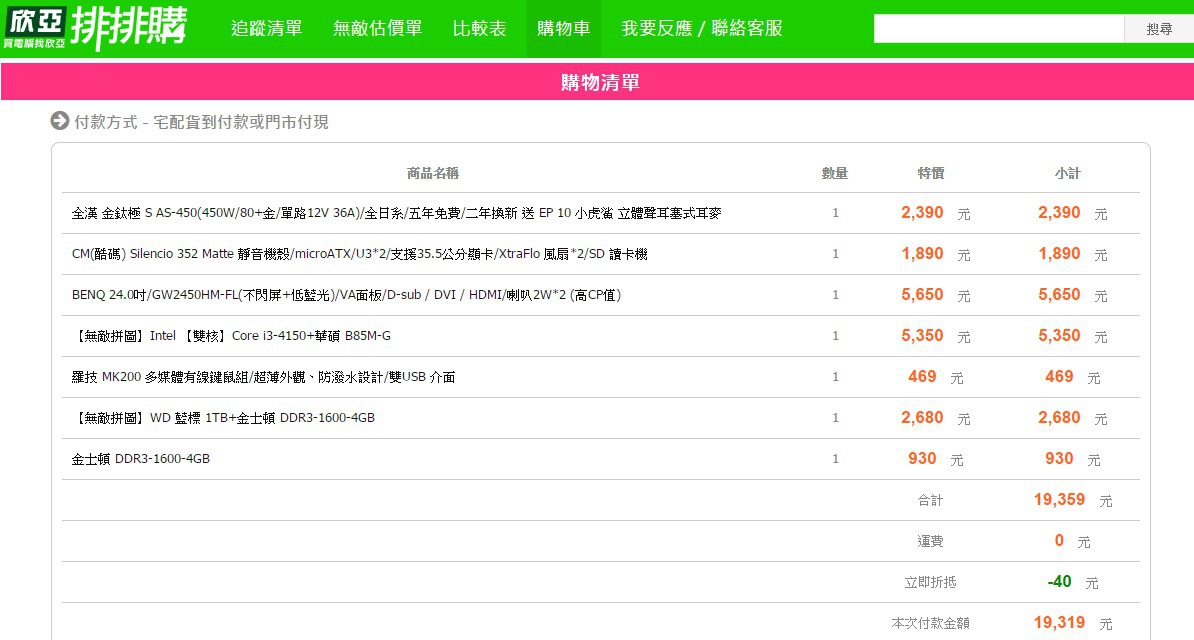Viewport: 1194px width, 640px height.
Task: Click the 本次付款金額 label
Action: (x=930, y=623)
